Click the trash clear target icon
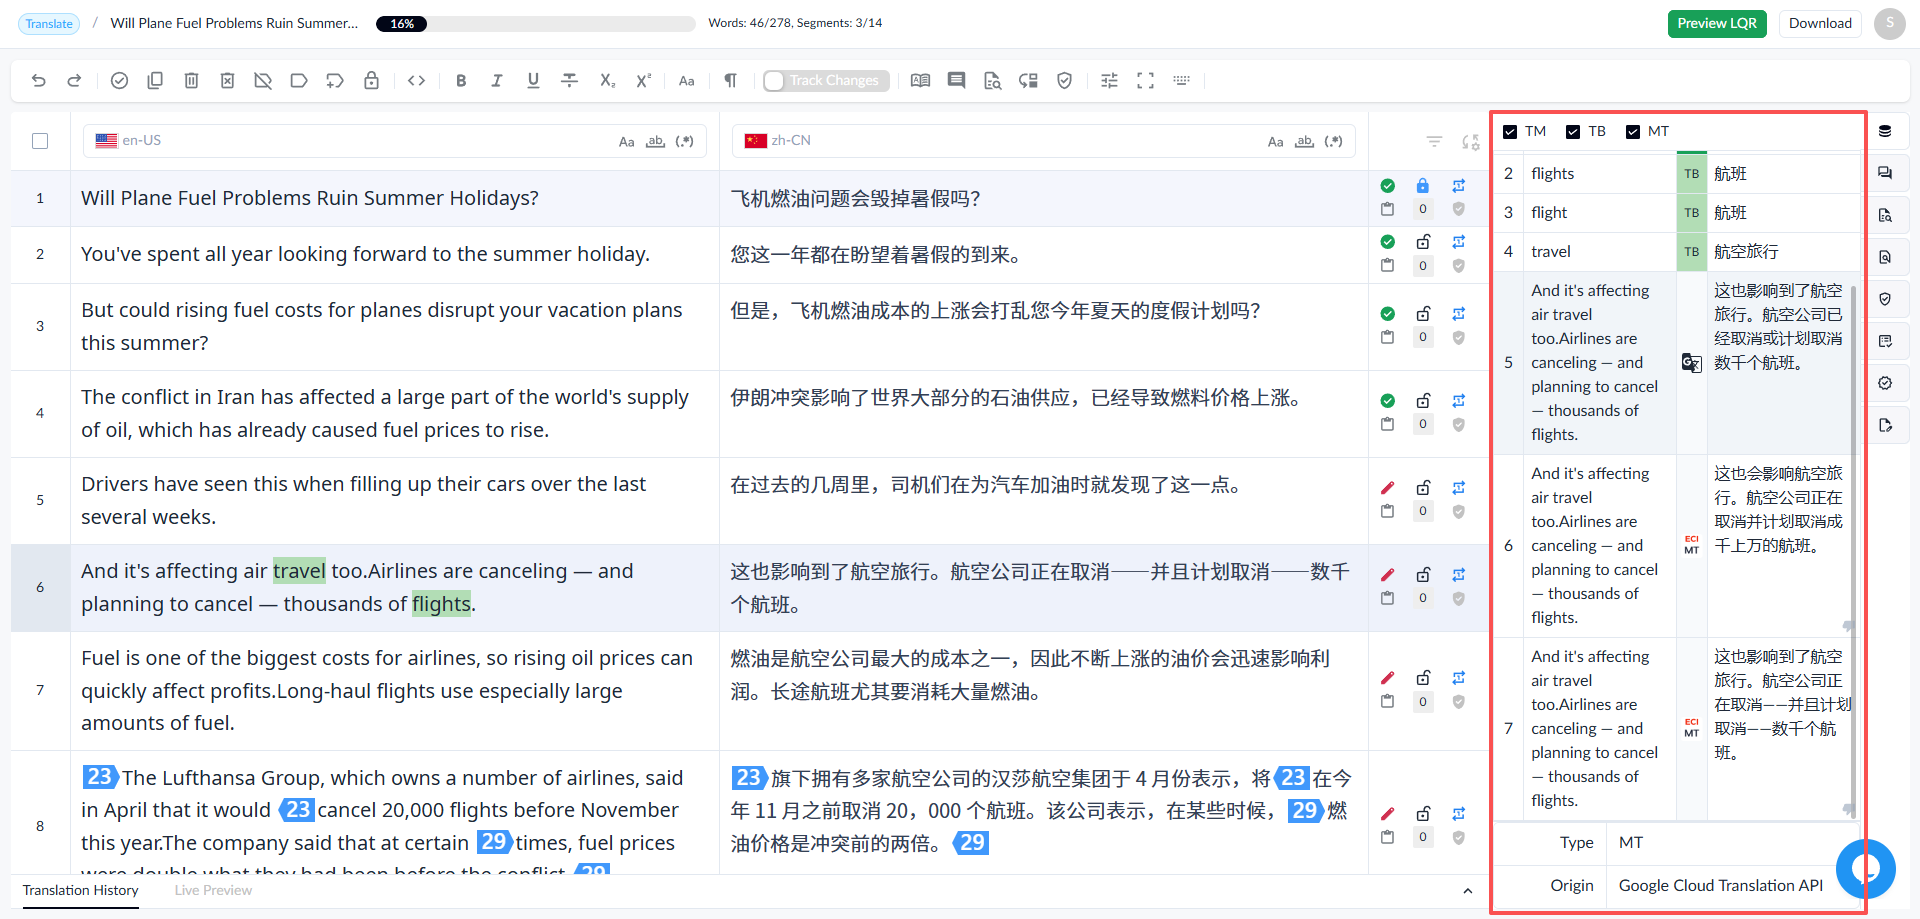 point(191,81)
